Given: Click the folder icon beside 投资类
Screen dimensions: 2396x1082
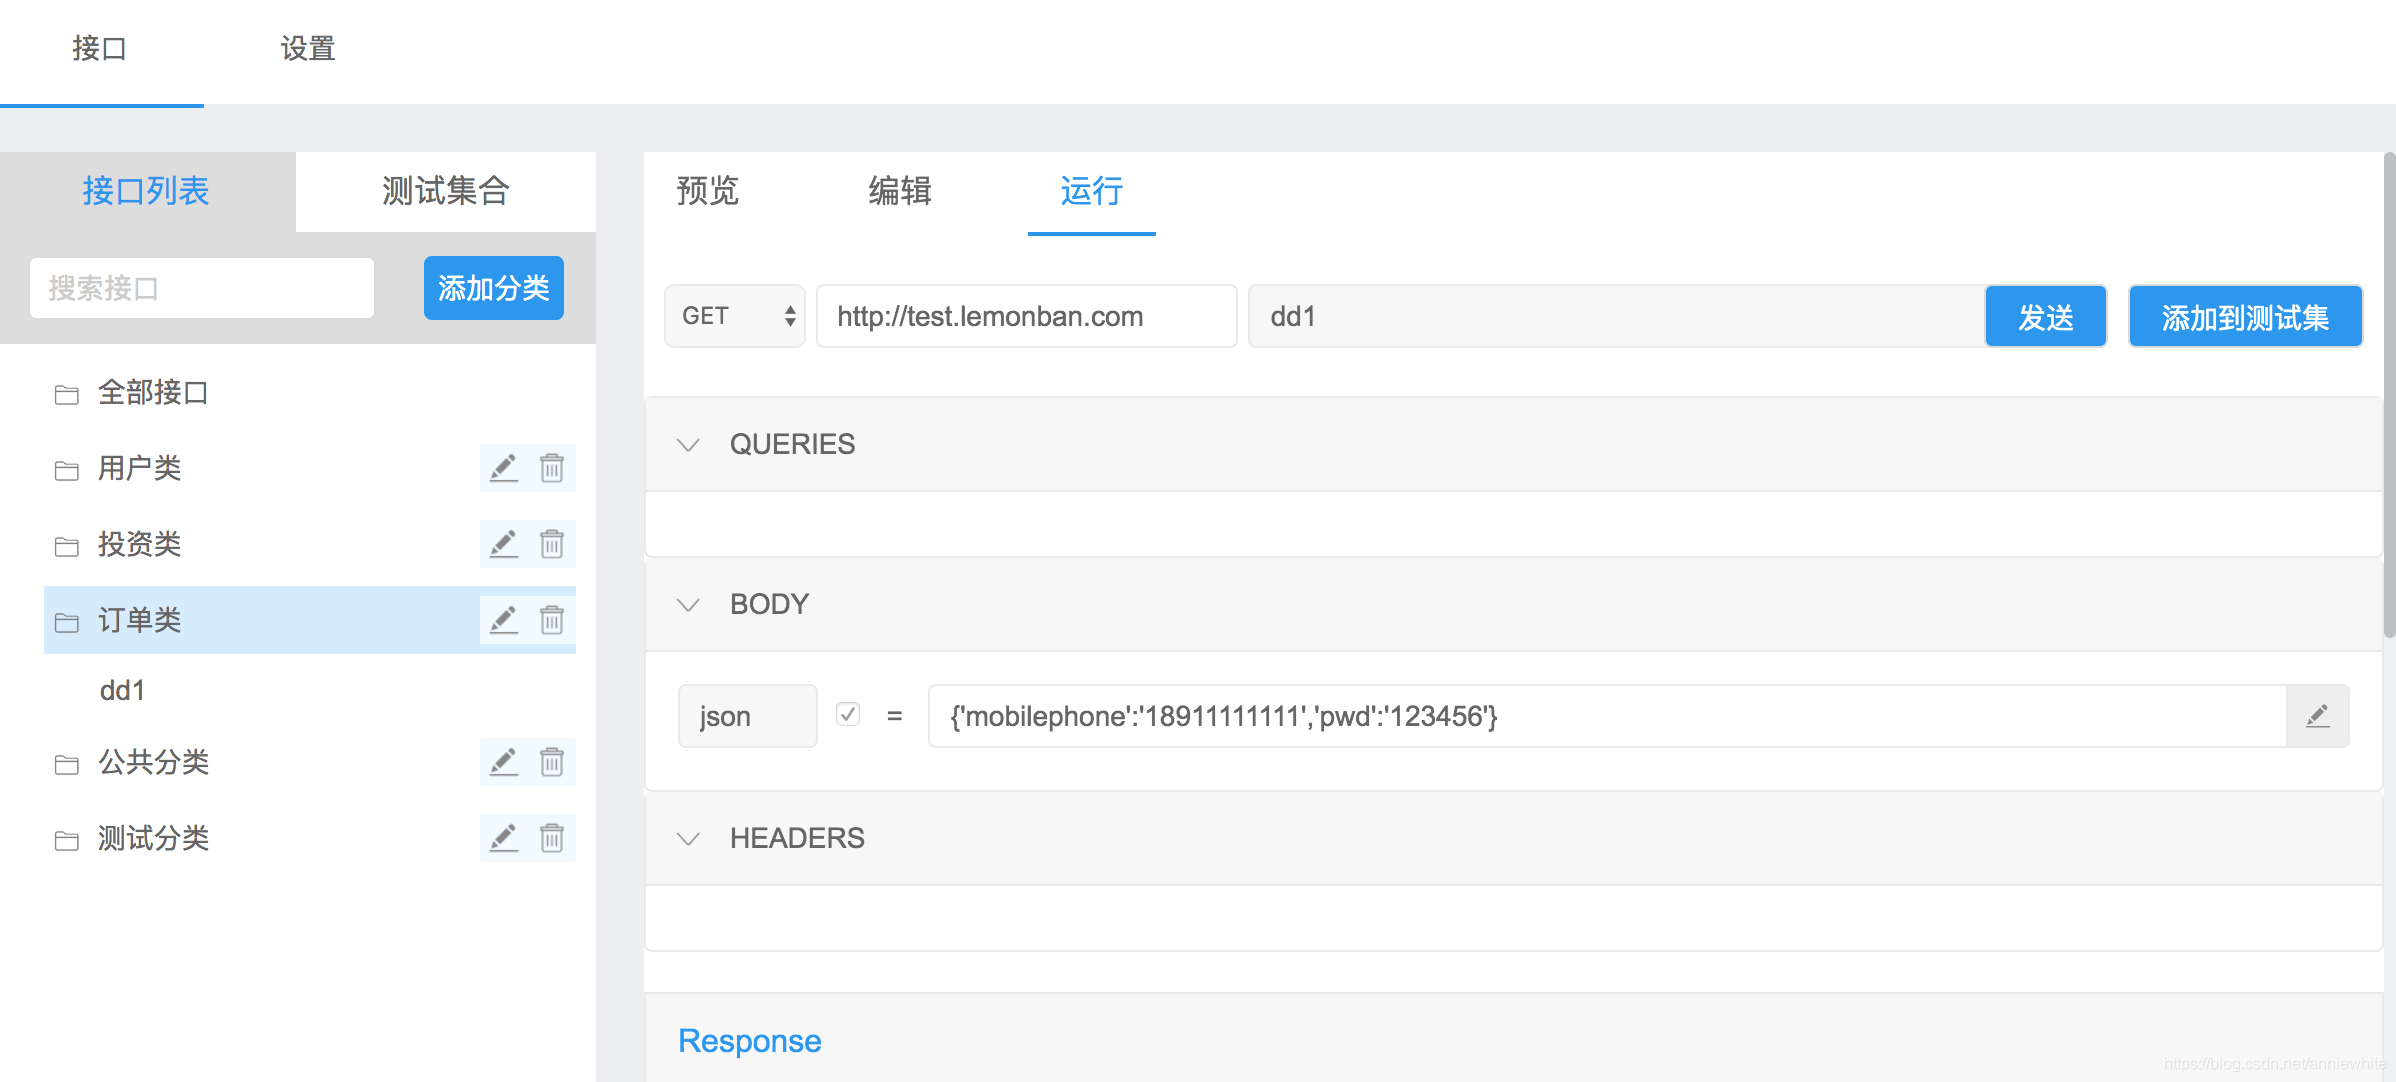Looking at the screenshot, I should [x=67, y=546].
